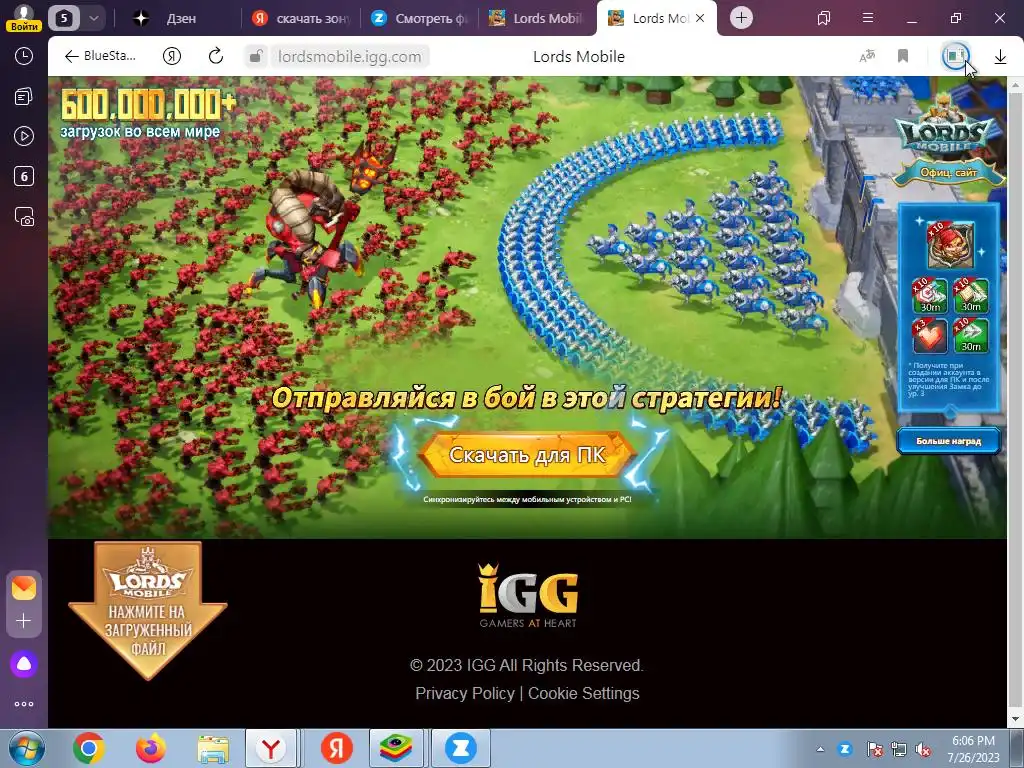Click the extension icon beside downloads
The height and width of the screenshot is (768, 1024).
[955, 56]
